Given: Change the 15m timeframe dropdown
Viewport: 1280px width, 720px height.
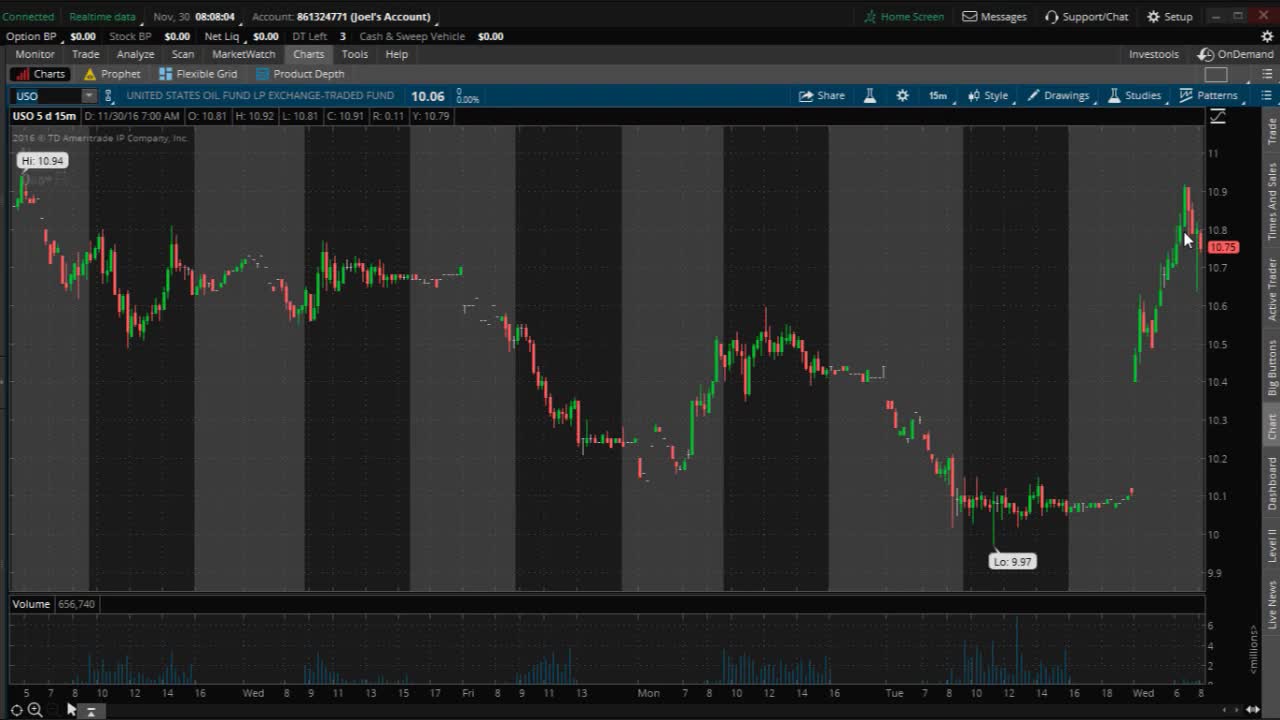Looking at the screenshot, I should [x=937, y=96].
